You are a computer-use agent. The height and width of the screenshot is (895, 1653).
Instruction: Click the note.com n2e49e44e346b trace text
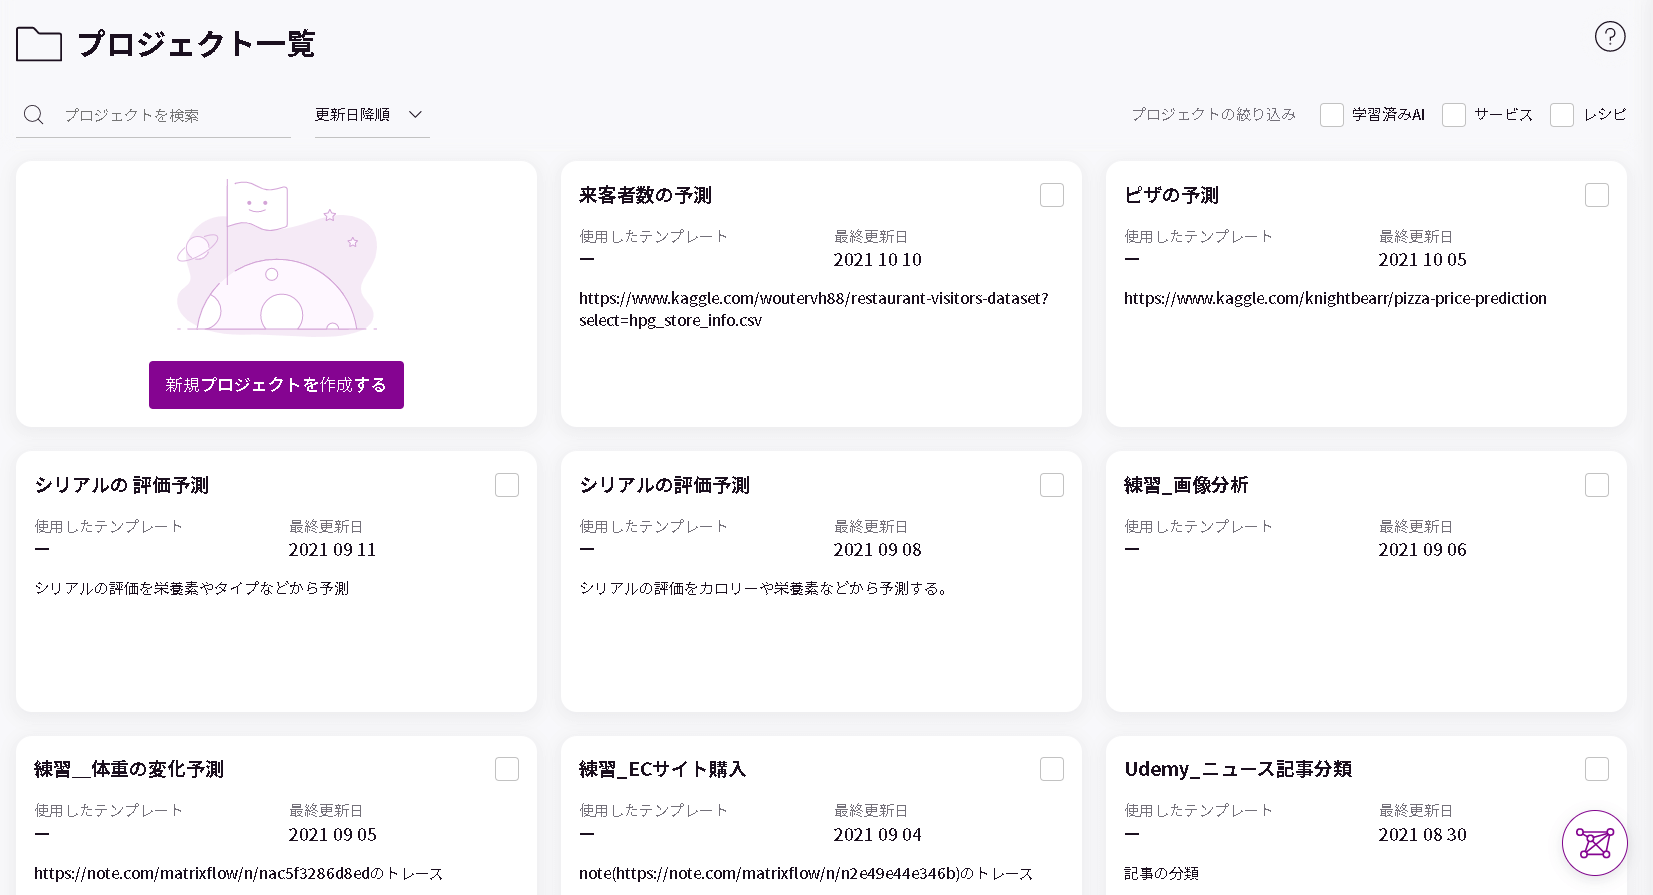click(806, 873)
